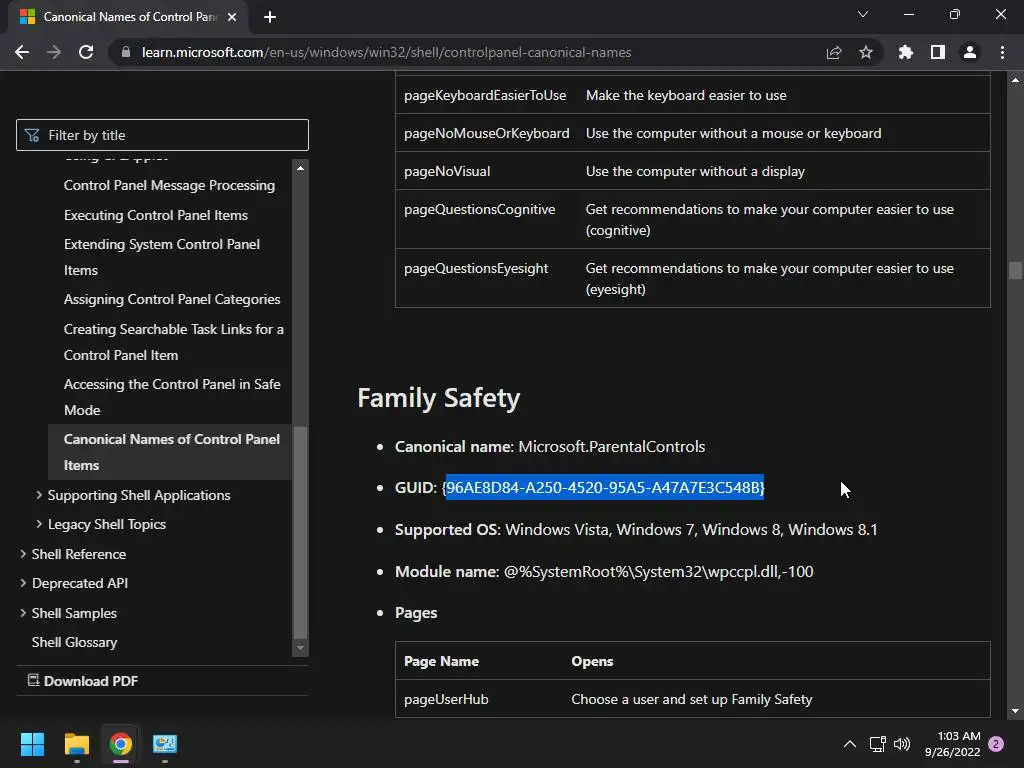1024x768 pixels.
Task: Open Extending System Control Panel Items
Action: (x=161, y=257)
